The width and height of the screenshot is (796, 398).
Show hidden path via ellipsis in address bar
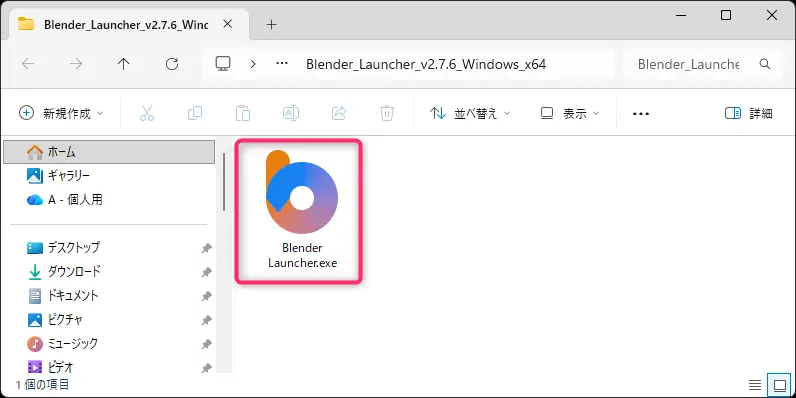coord(282,64)
